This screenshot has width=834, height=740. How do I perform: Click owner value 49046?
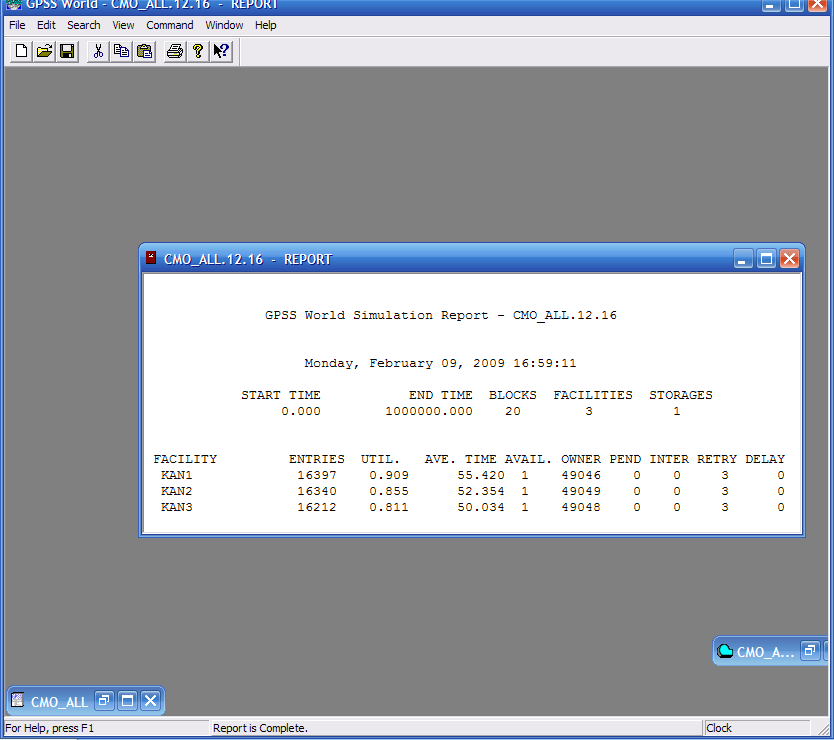581,475
